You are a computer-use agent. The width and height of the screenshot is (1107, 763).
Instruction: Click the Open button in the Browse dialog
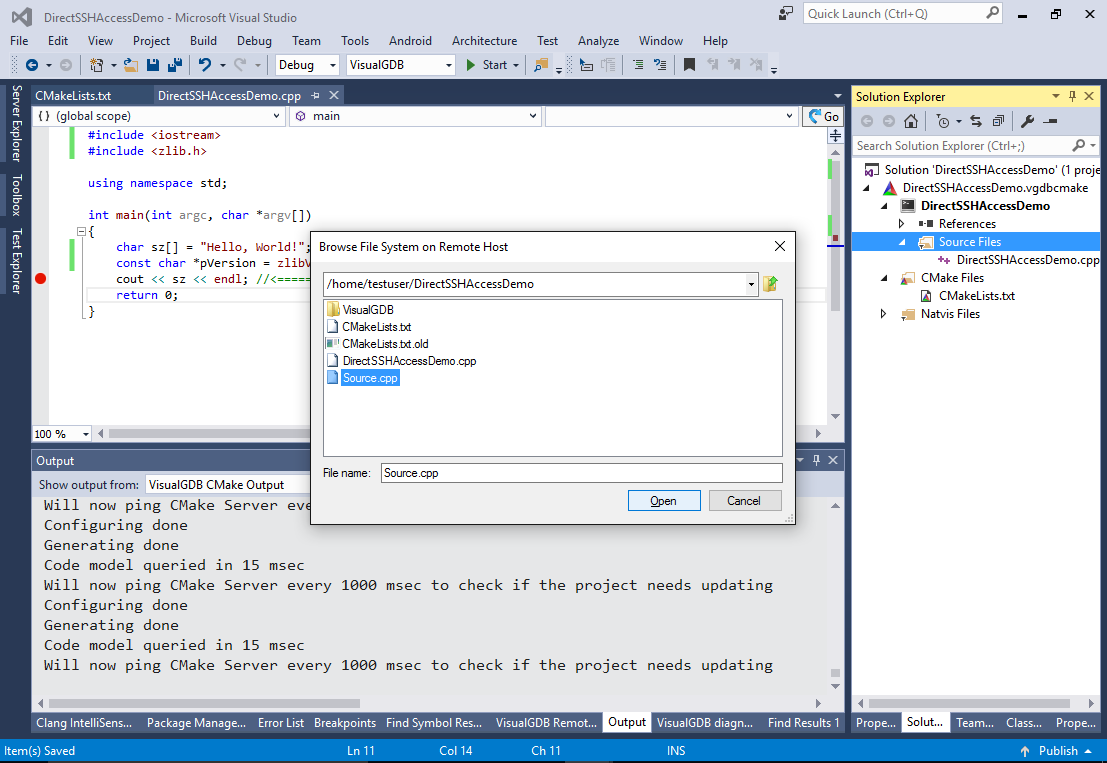click(664, 500)
